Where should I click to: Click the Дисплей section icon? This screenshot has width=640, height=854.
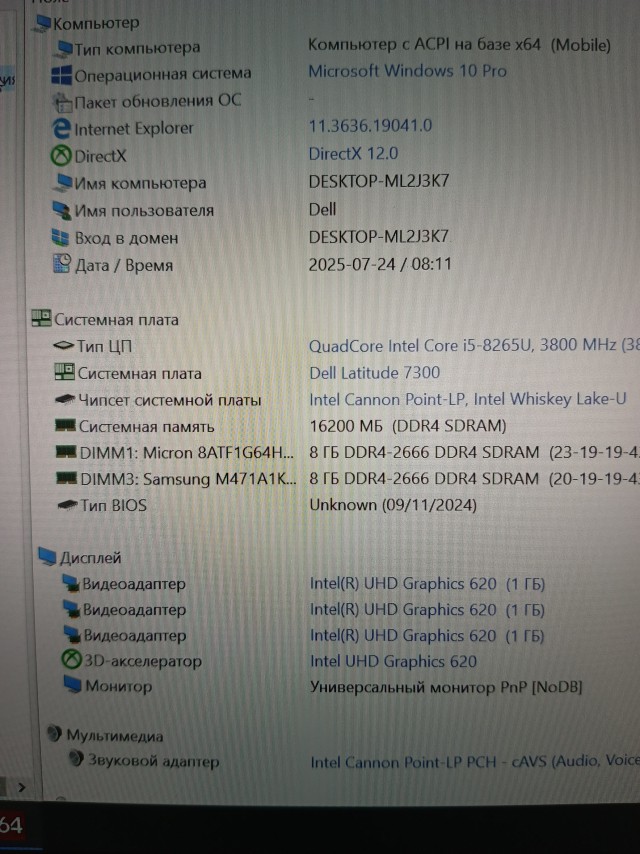pos(47,557)
